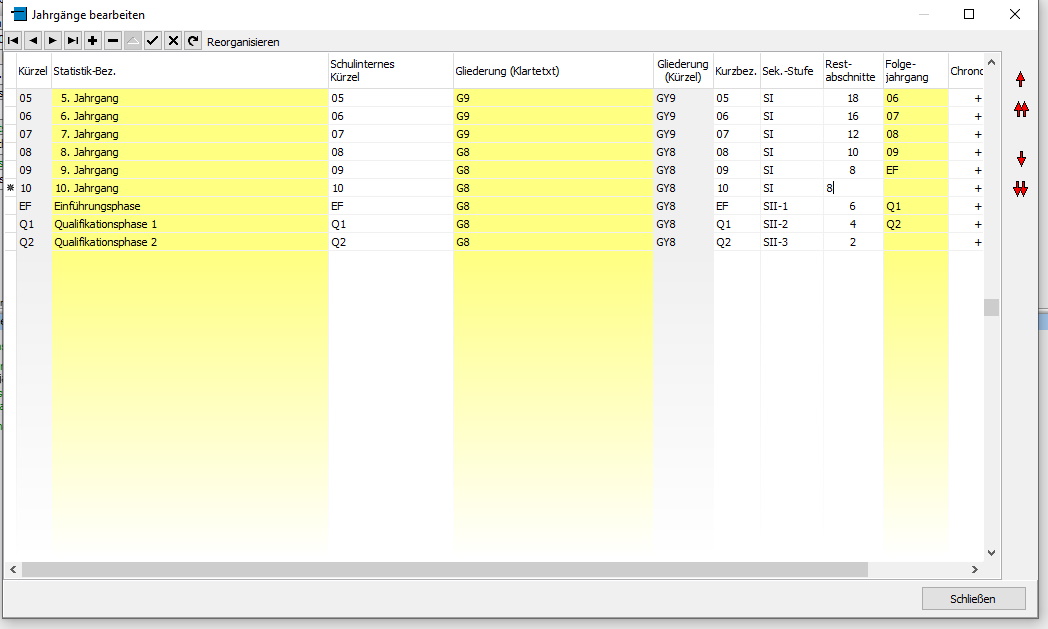Move row up with single red arrow

pyautogui.click(x=1021, y=80)
